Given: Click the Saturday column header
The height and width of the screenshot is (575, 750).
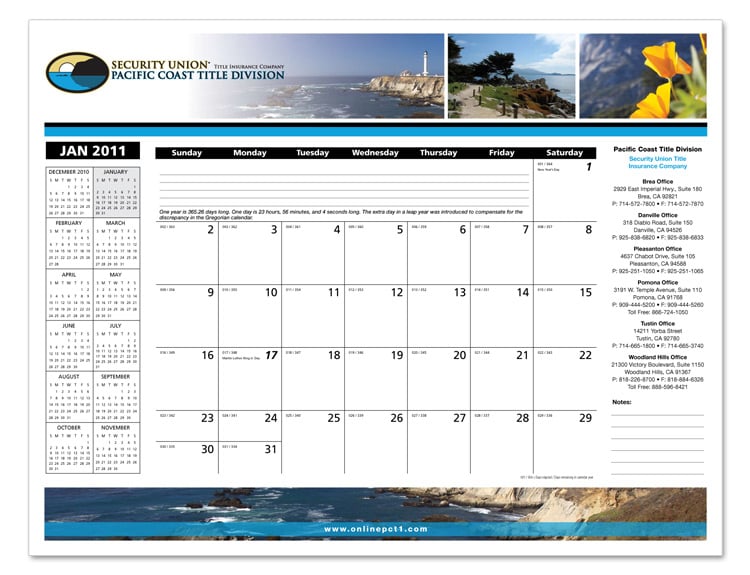Looking at the screenshot, I should coord(564,153).
